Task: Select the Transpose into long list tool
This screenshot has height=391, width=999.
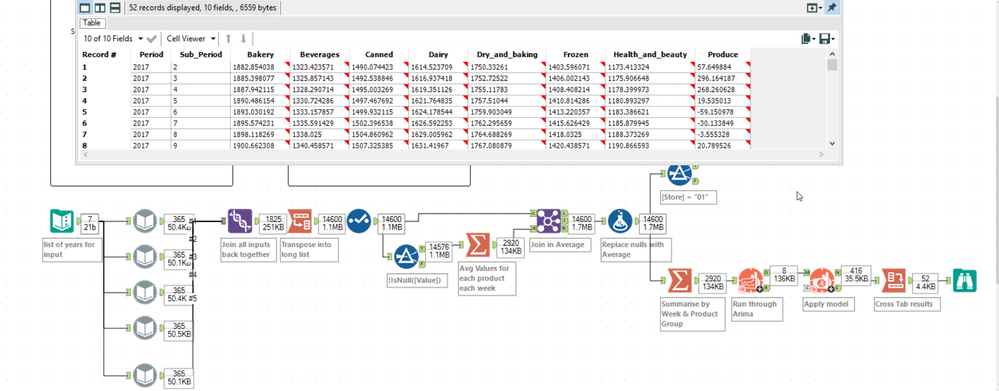Action: pyautogui.click(x=299, y=221)
